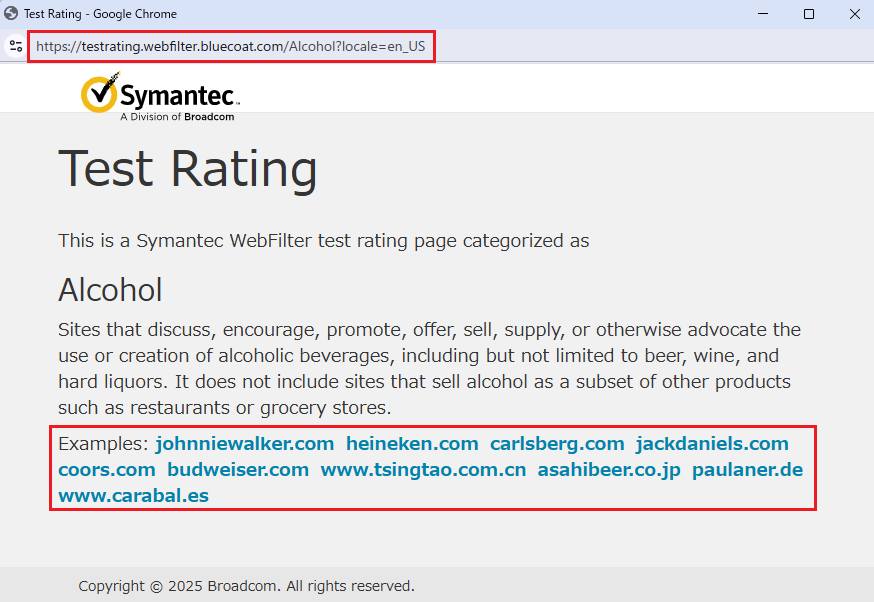This screenshot has height=602, width=874.
Task: Visit the asahibeer.co.jp link
Action: pos(609,469)
